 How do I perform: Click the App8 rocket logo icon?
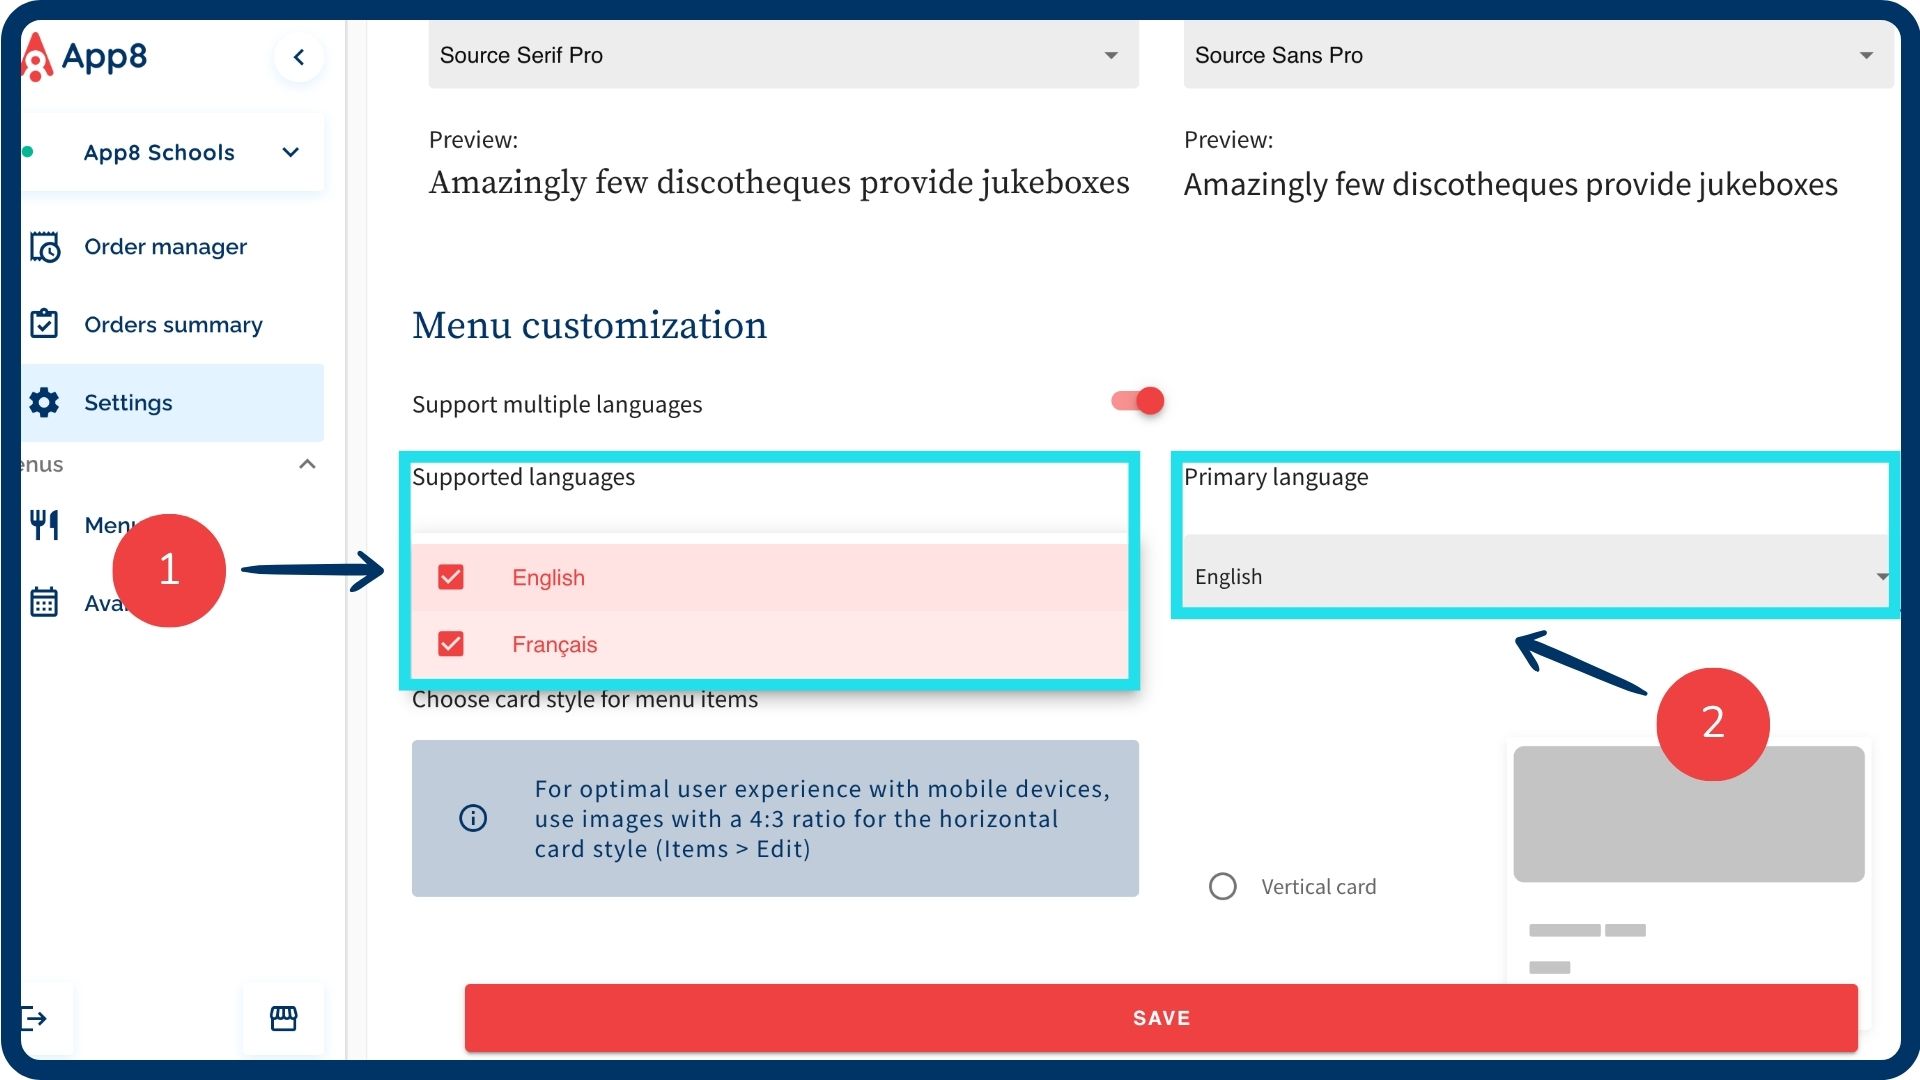click(36, 57)
